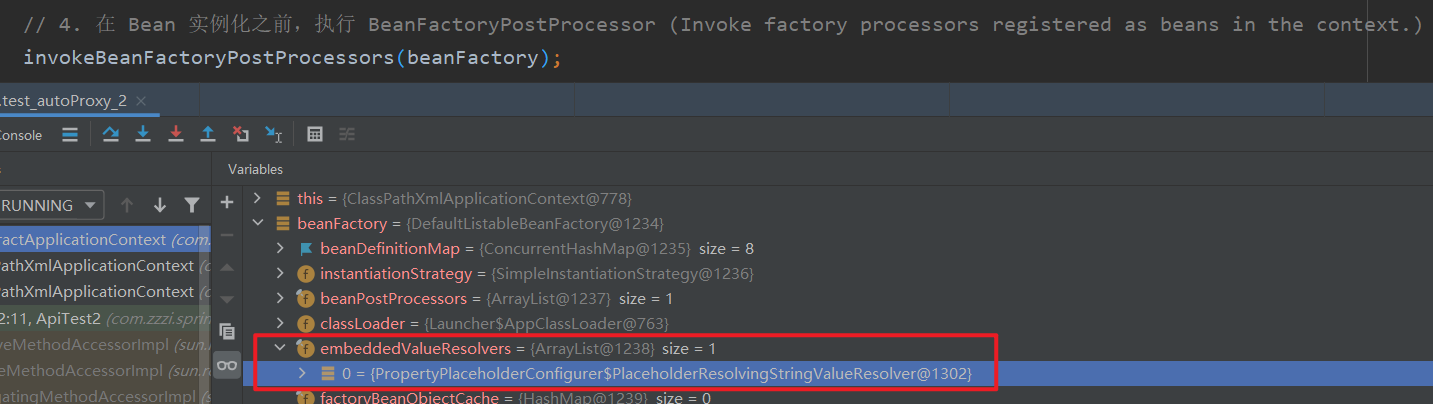Screen dimensions: 1433x404
Task: Click the red Force Step Into icon
Action: [x=176, y=134]
